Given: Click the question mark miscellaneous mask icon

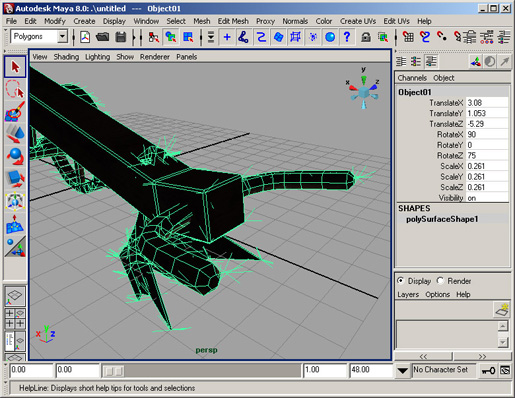Looking at the screenshot, I should click(347, 37).
